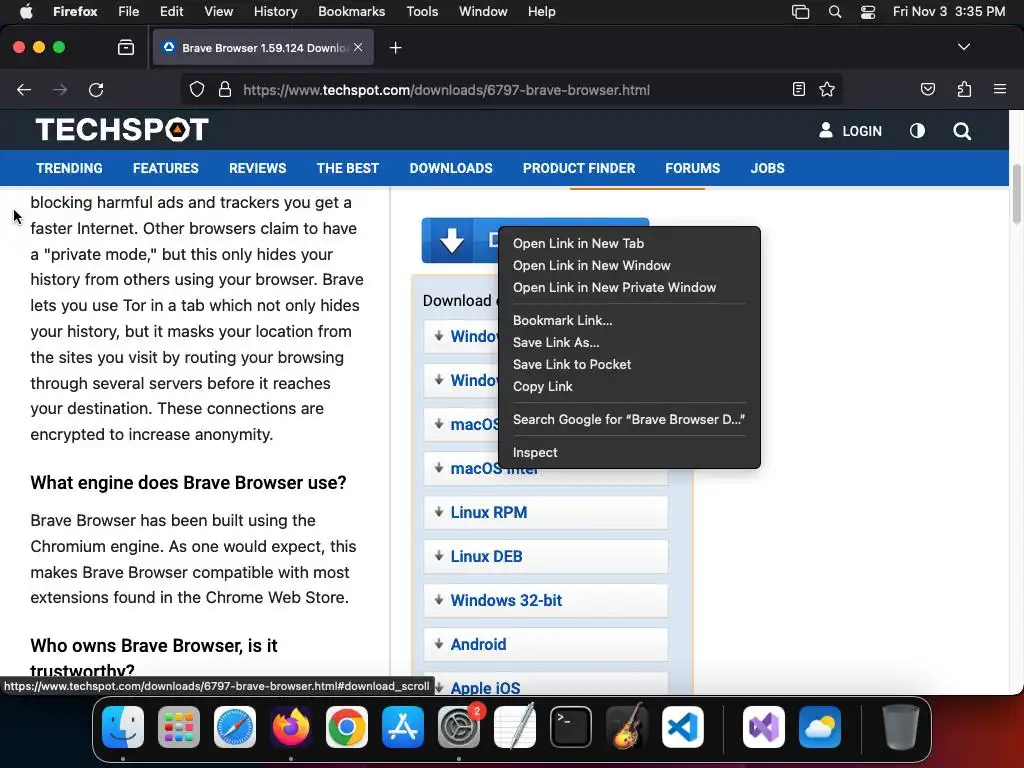The height and width of the screenshot is (768, 1024).
Task: Download the Linux DEB version
Action: 545,556
